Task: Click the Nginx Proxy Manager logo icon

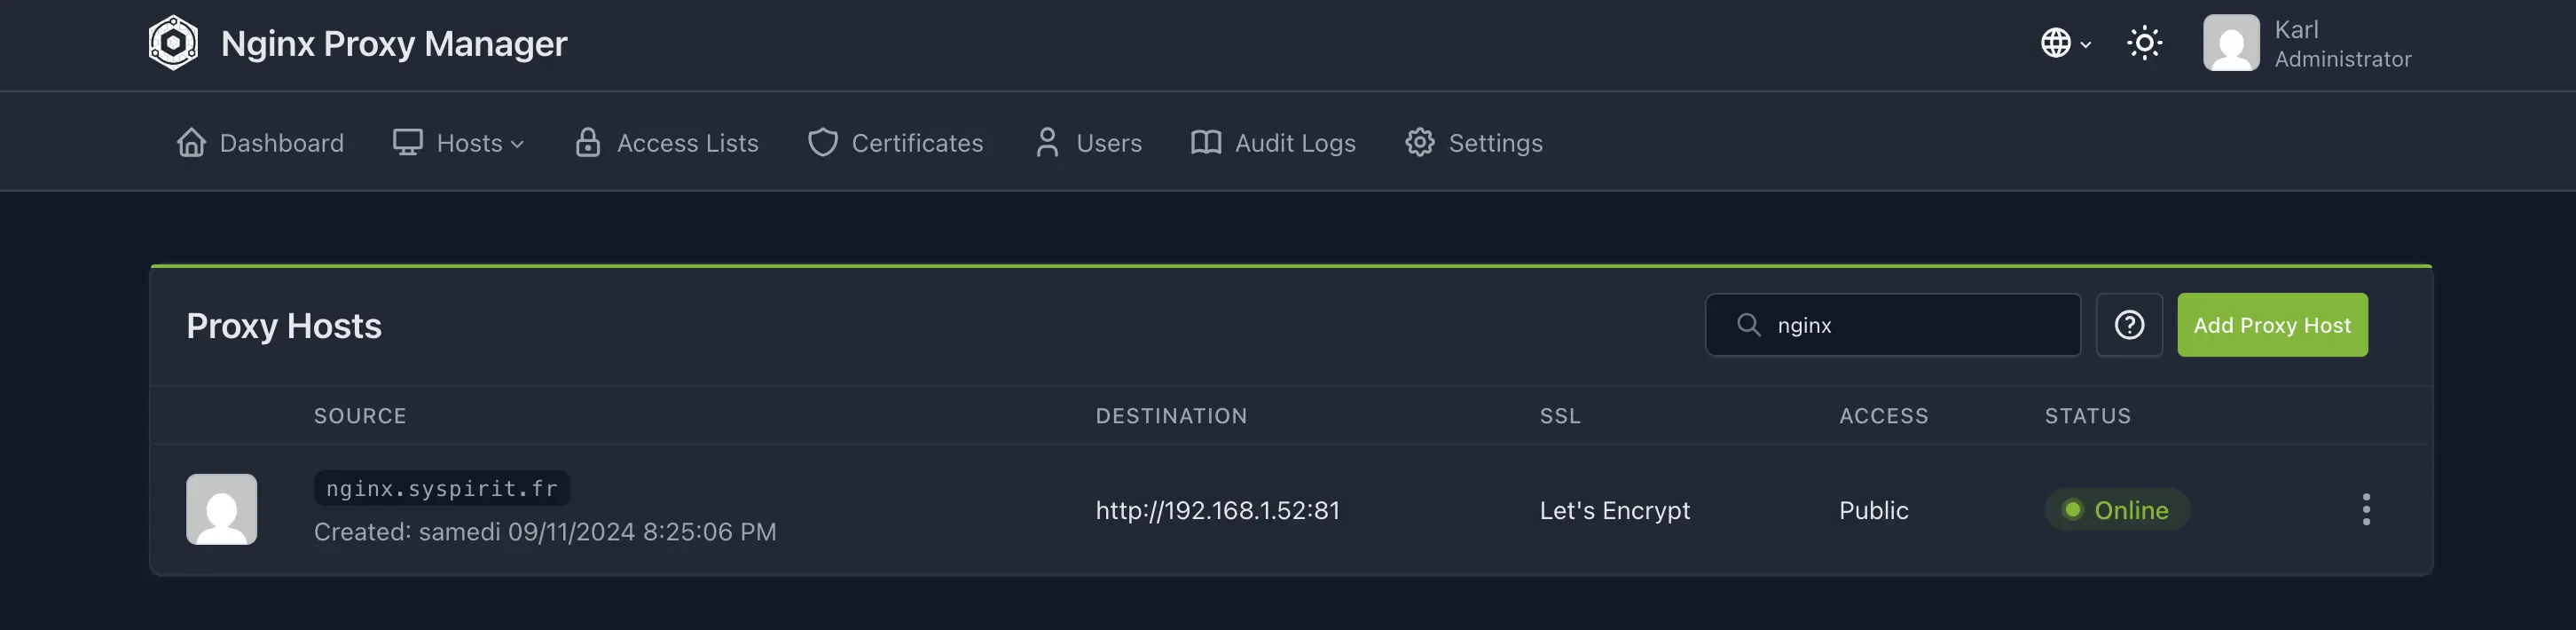Action: [175, 43]
